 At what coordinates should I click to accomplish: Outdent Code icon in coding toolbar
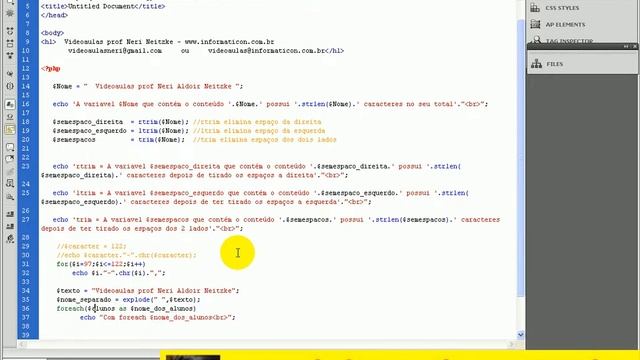[x=10, y=227]
